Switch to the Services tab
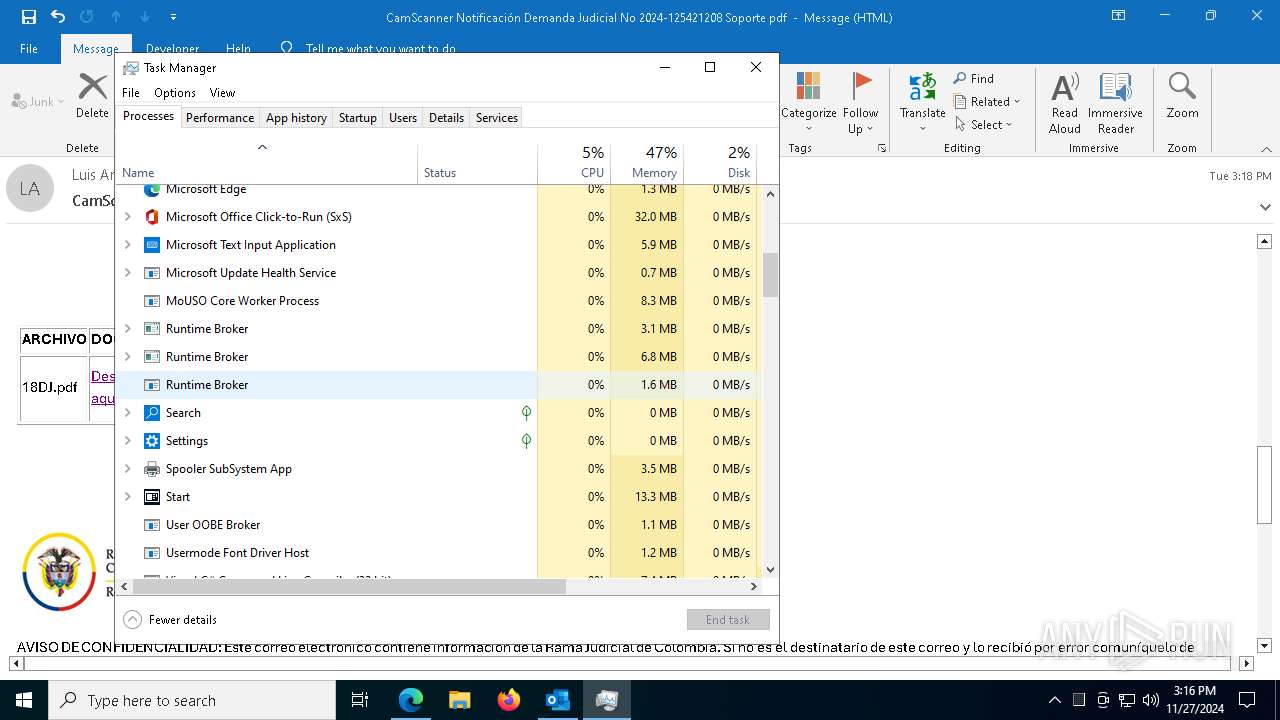This screenshot has height=720, width=1280. coord(497,118)
